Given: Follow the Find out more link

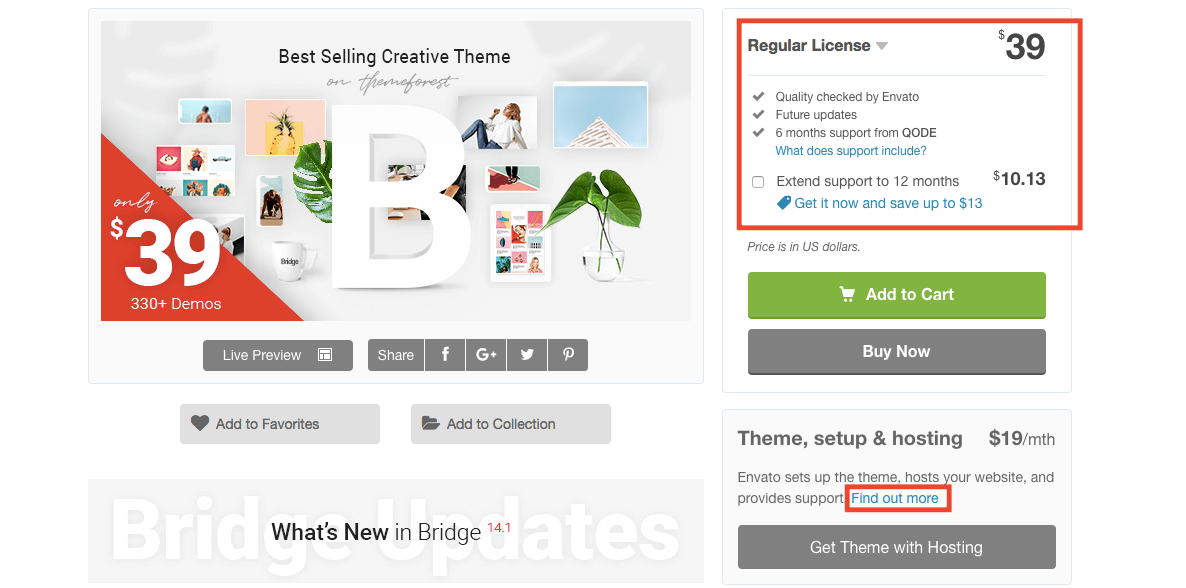Looking at the screenshot, I should click(x=895, y=498).
